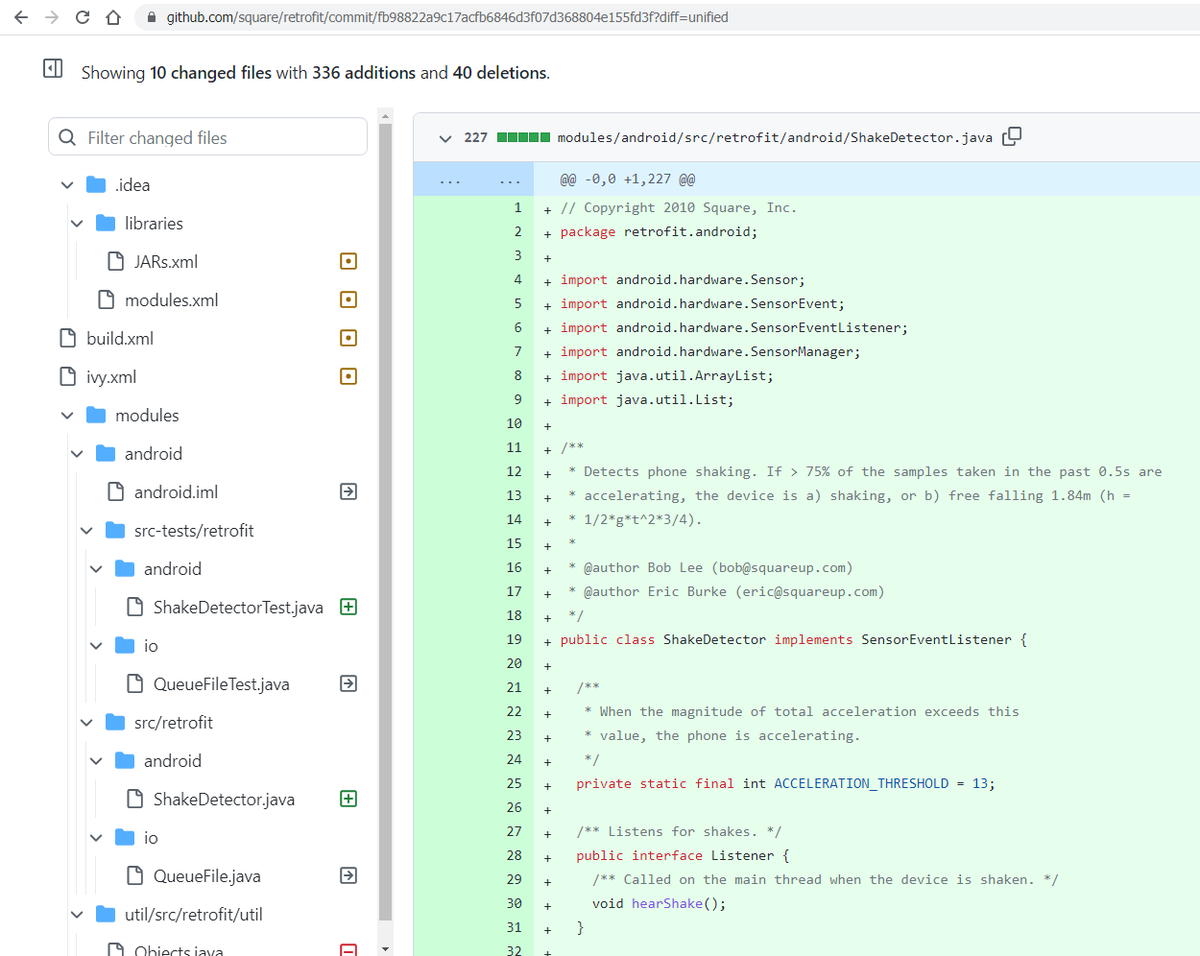This screenshot has width=1200, height=956.
Task: Reload the page with refresh icon
Action: click(x=82, y=17)
